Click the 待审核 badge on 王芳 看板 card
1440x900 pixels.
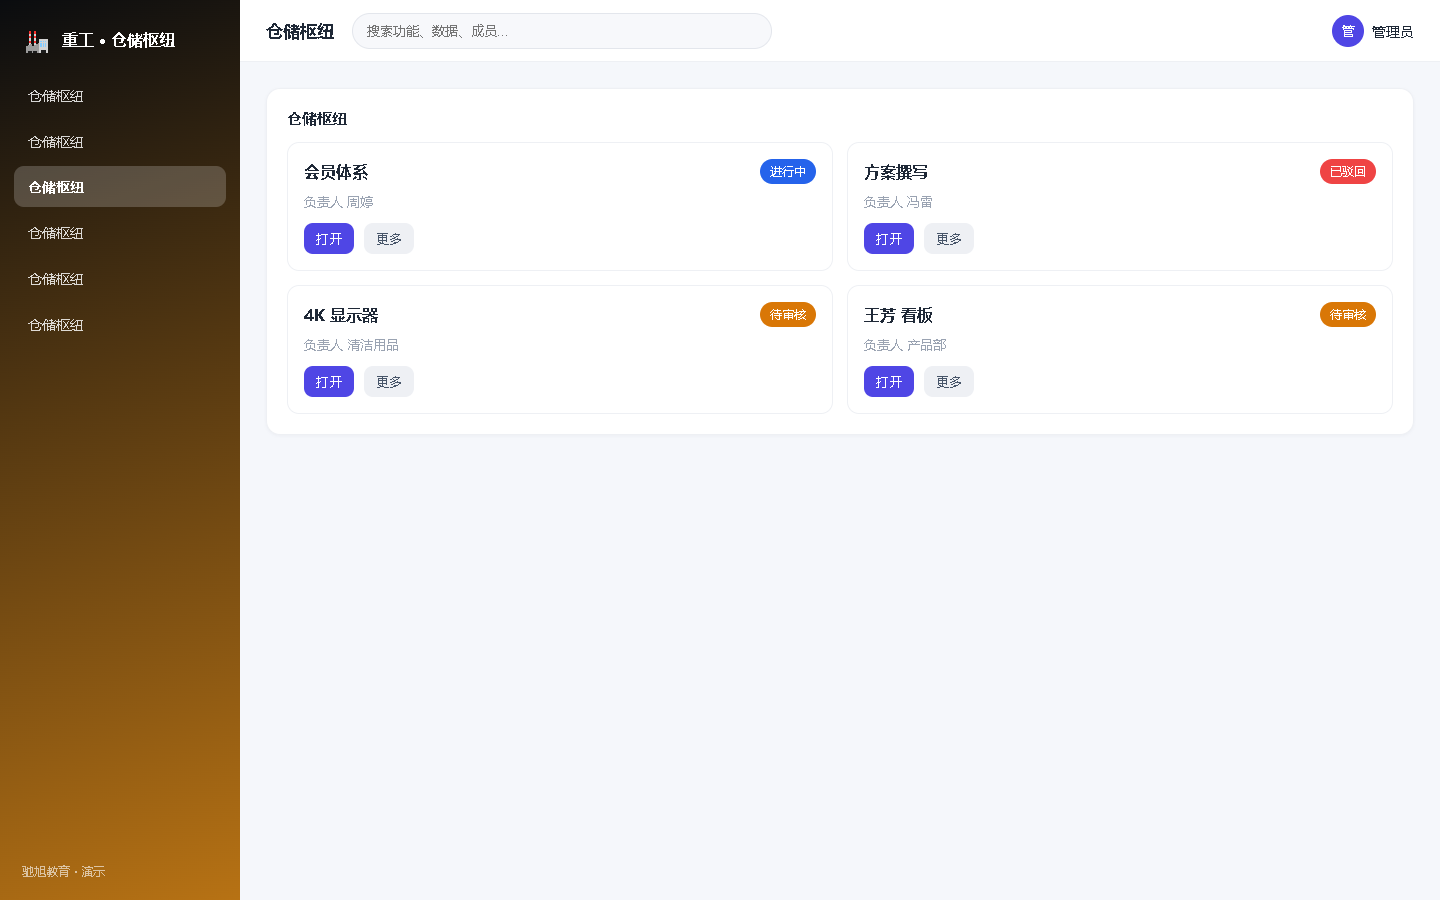point(1348,315)
